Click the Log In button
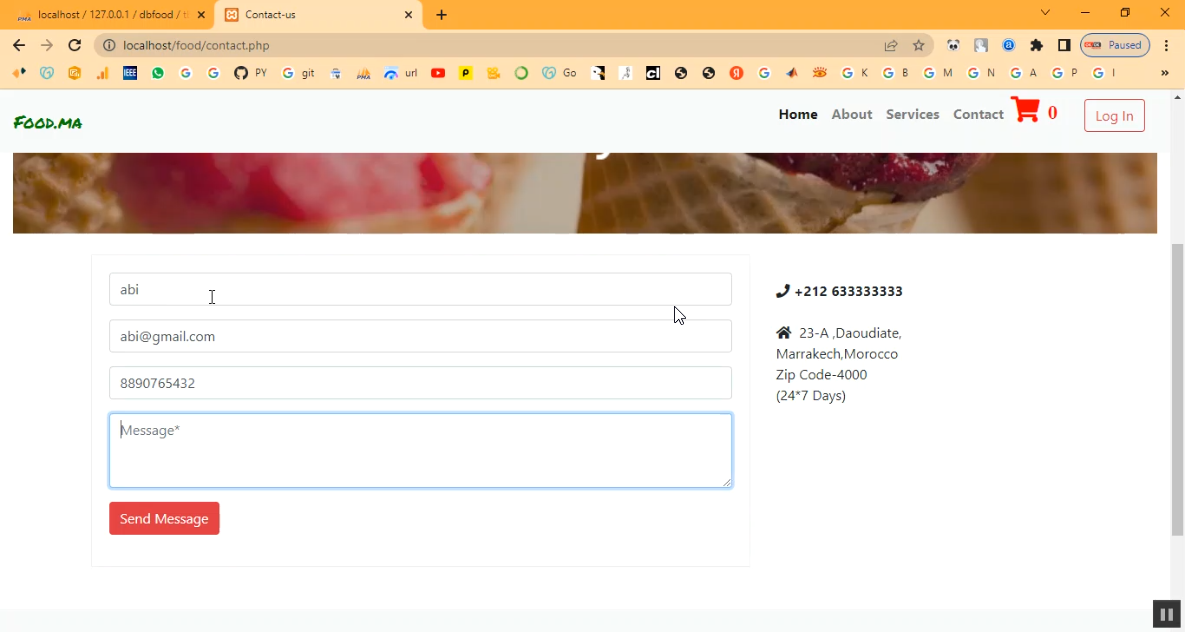This screenshot has width=1185, height=632. 1114,116
